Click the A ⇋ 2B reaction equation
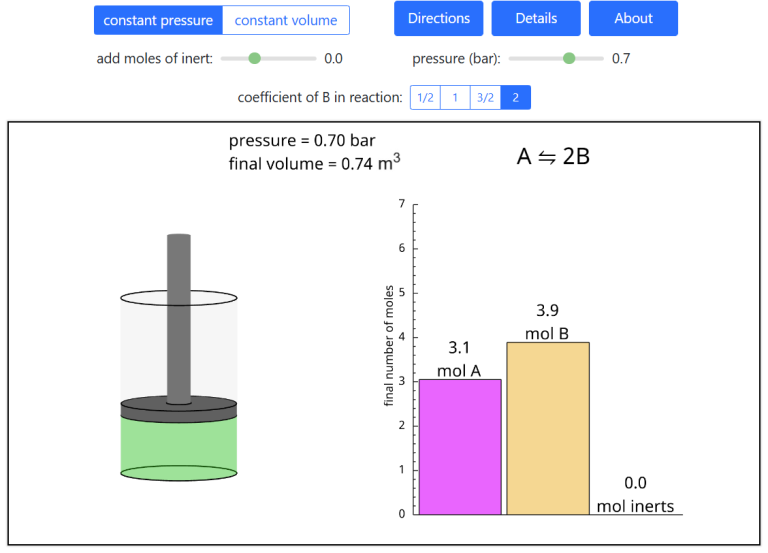 click(553, 156)
